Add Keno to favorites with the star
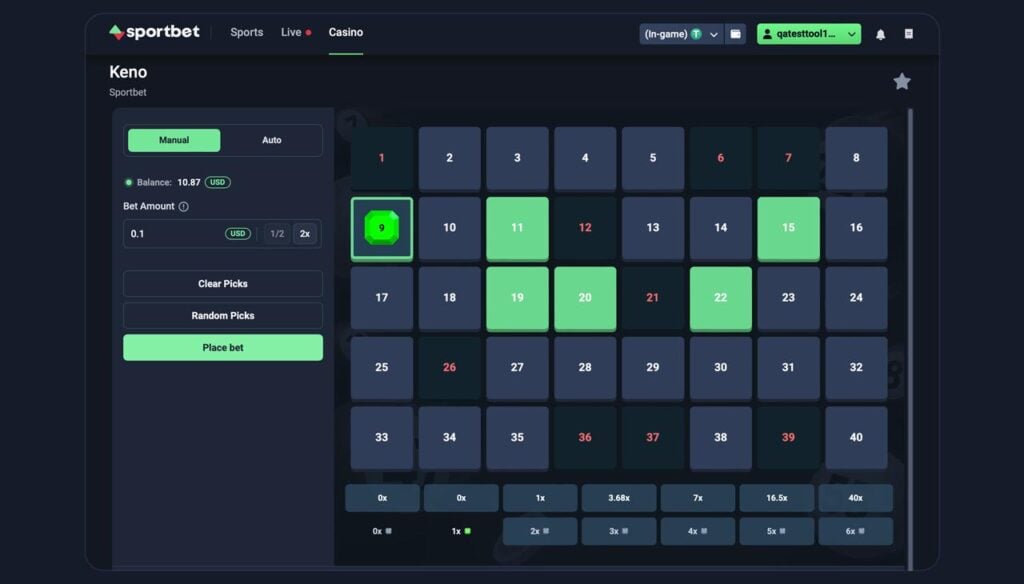 click(x=902, y=82)
